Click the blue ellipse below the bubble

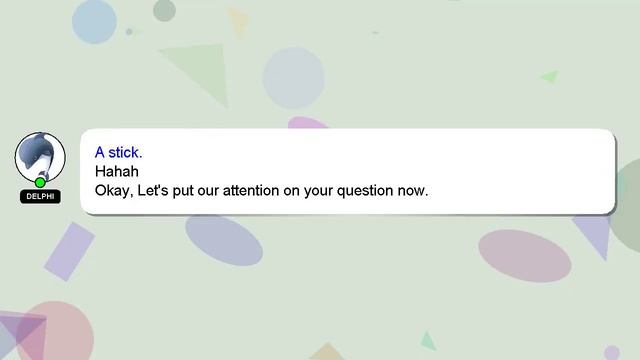point(224,240)
